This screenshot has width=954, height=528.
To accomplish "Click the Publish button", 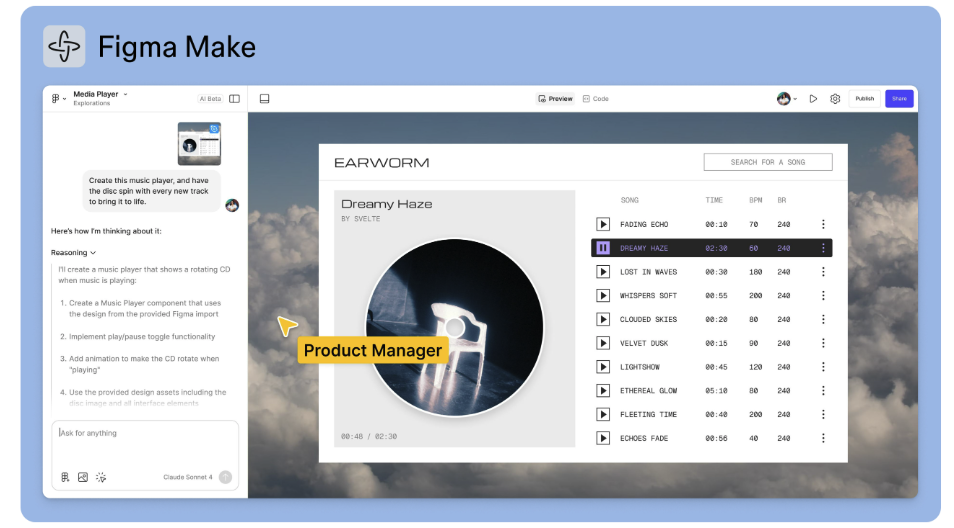I will [x=865, y=99].
